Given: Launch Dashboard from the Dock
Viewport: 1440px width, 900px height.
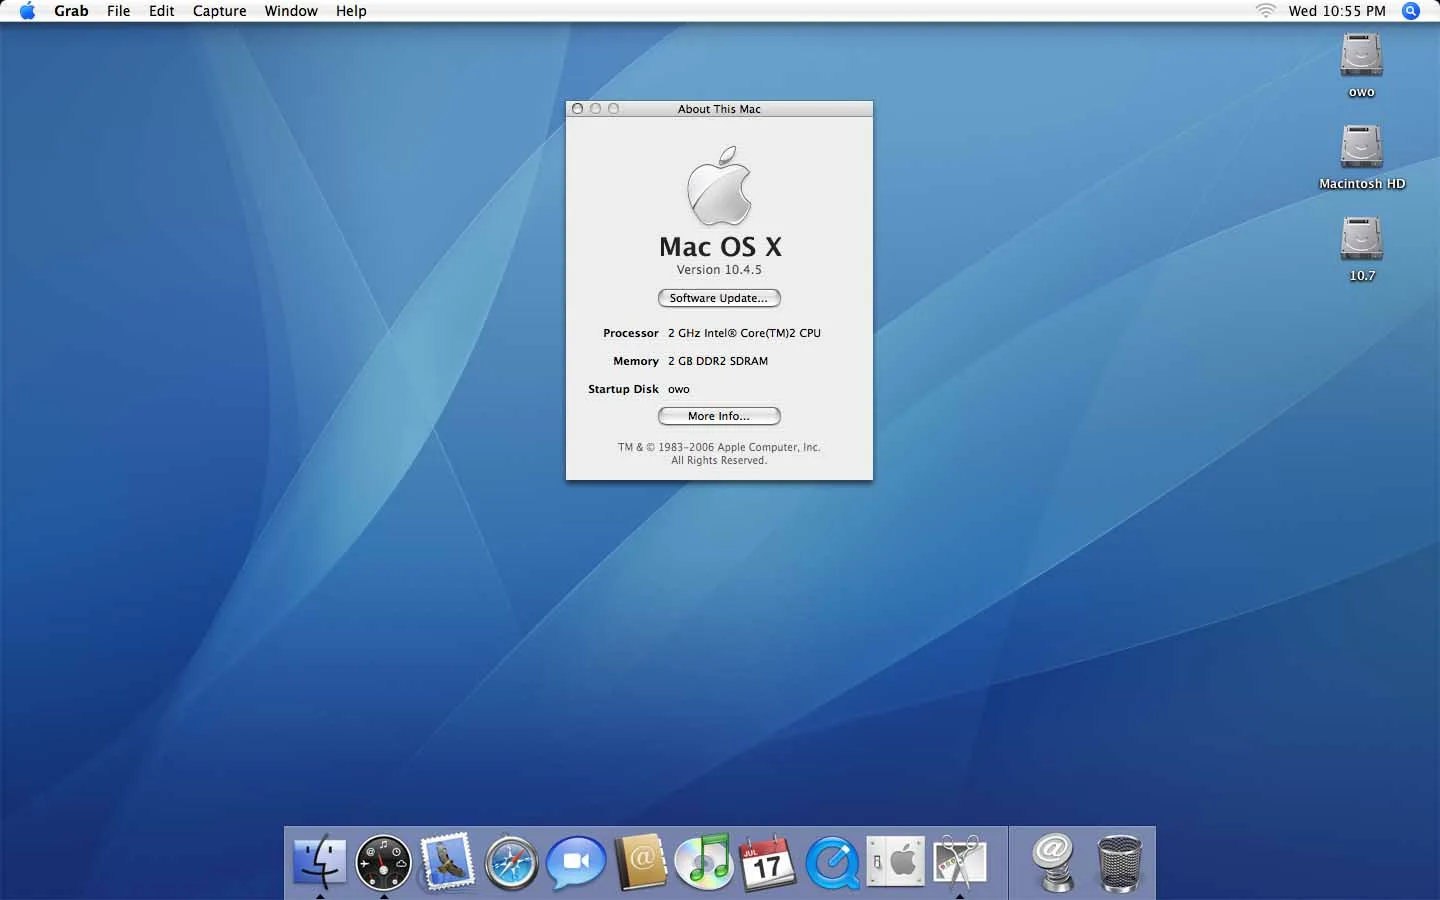Looking at the screenshot, I should tap(383, 862).
